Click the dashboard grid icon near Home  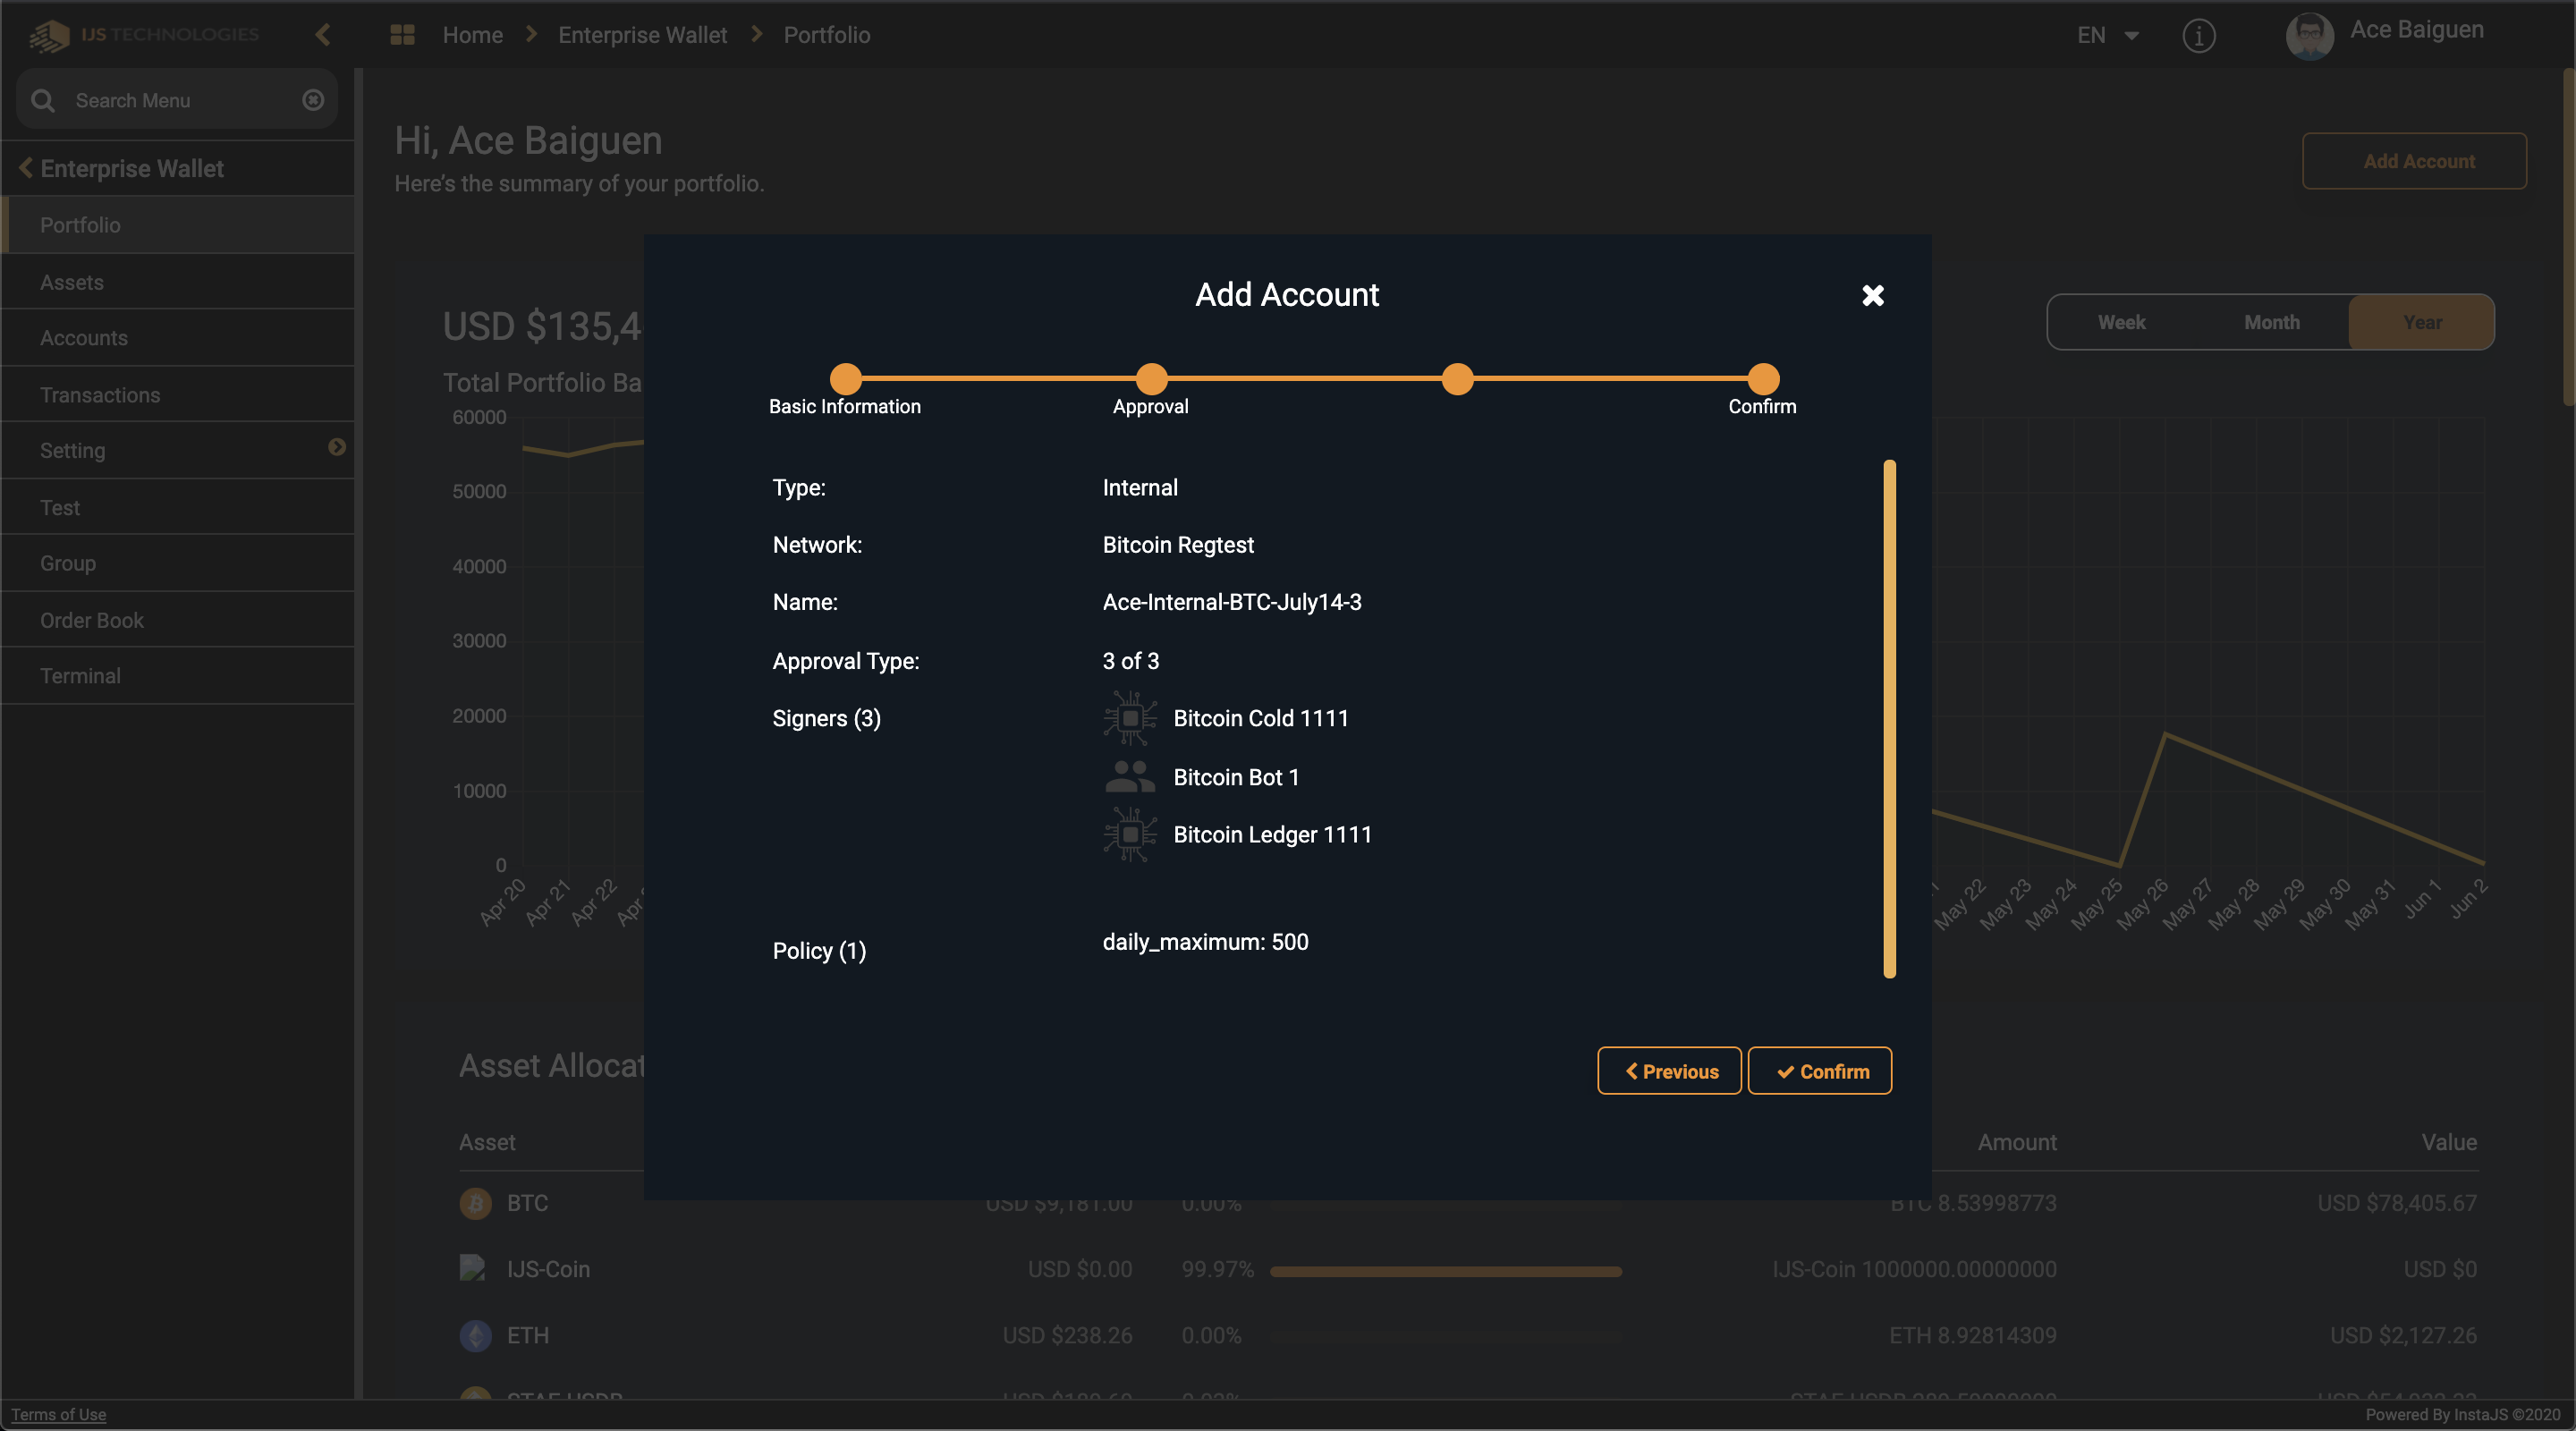click(x=402, y=35)
